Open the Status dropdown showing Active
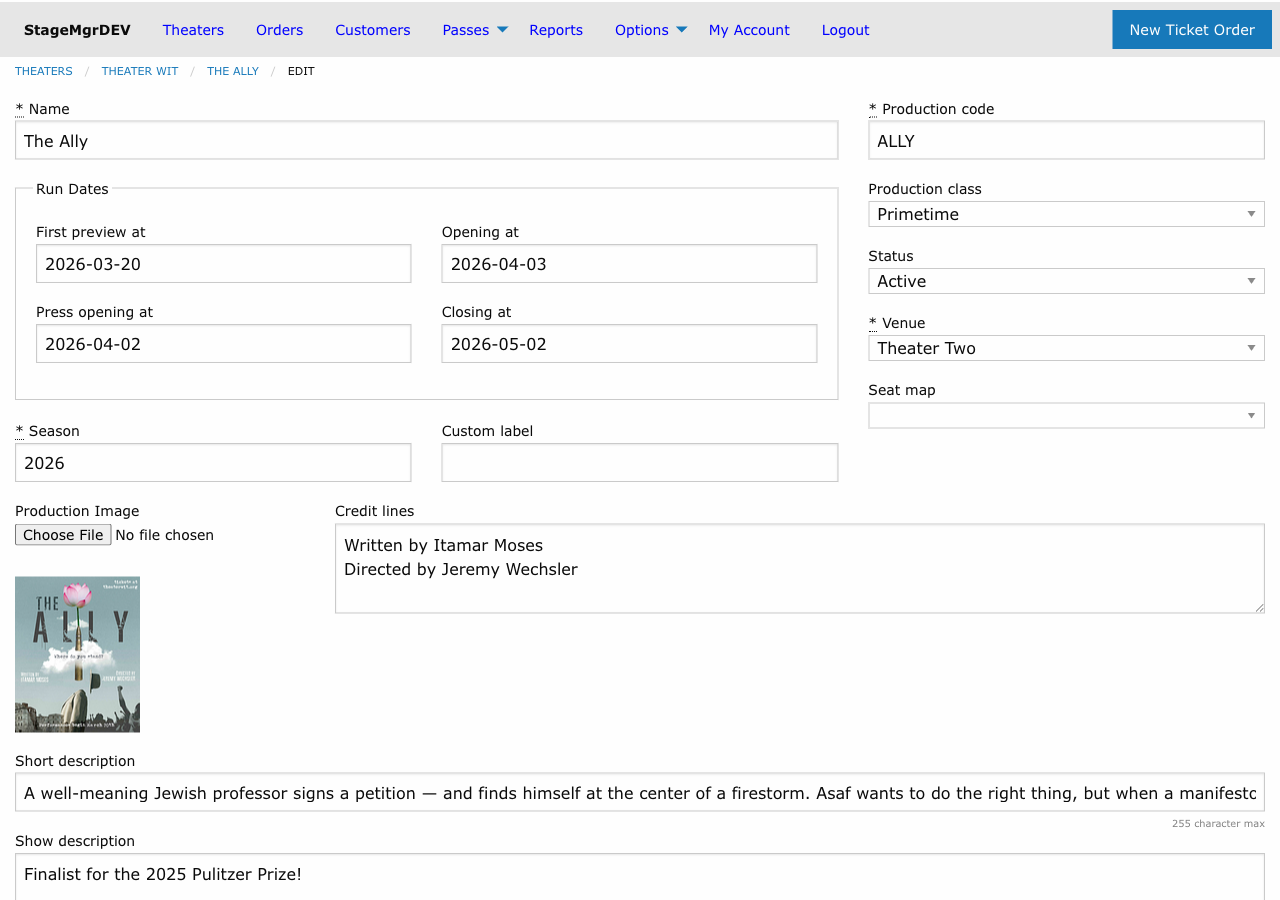 coord(1066,281)
